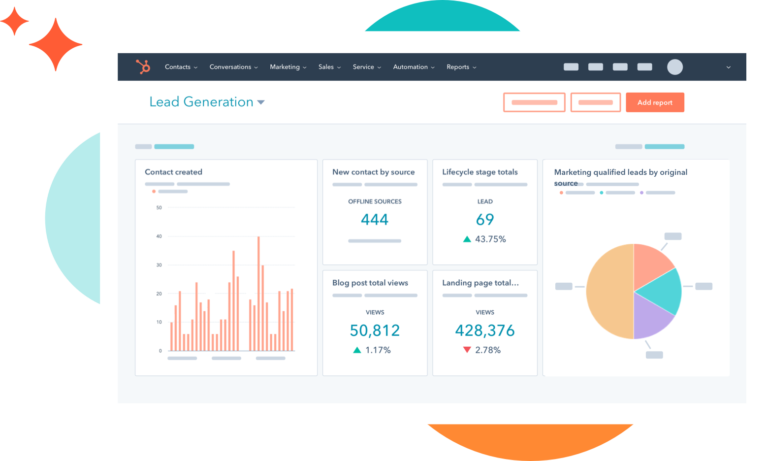768x461 pixels.
Task: Expand the Sales navigation dropdown
Action: click(x=329, y=67)
